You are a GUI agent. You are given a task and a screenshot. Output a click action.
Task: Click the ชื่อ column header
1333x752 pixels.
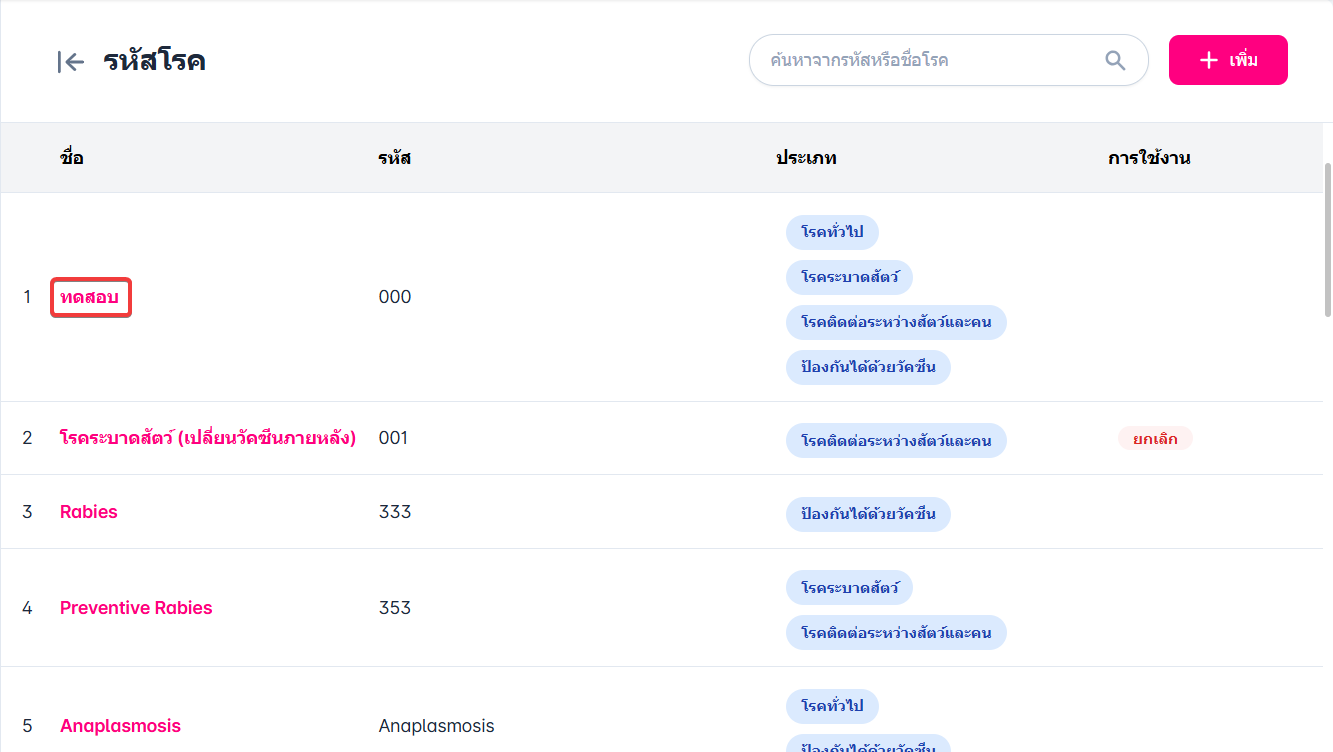click(x=72, y=158)
